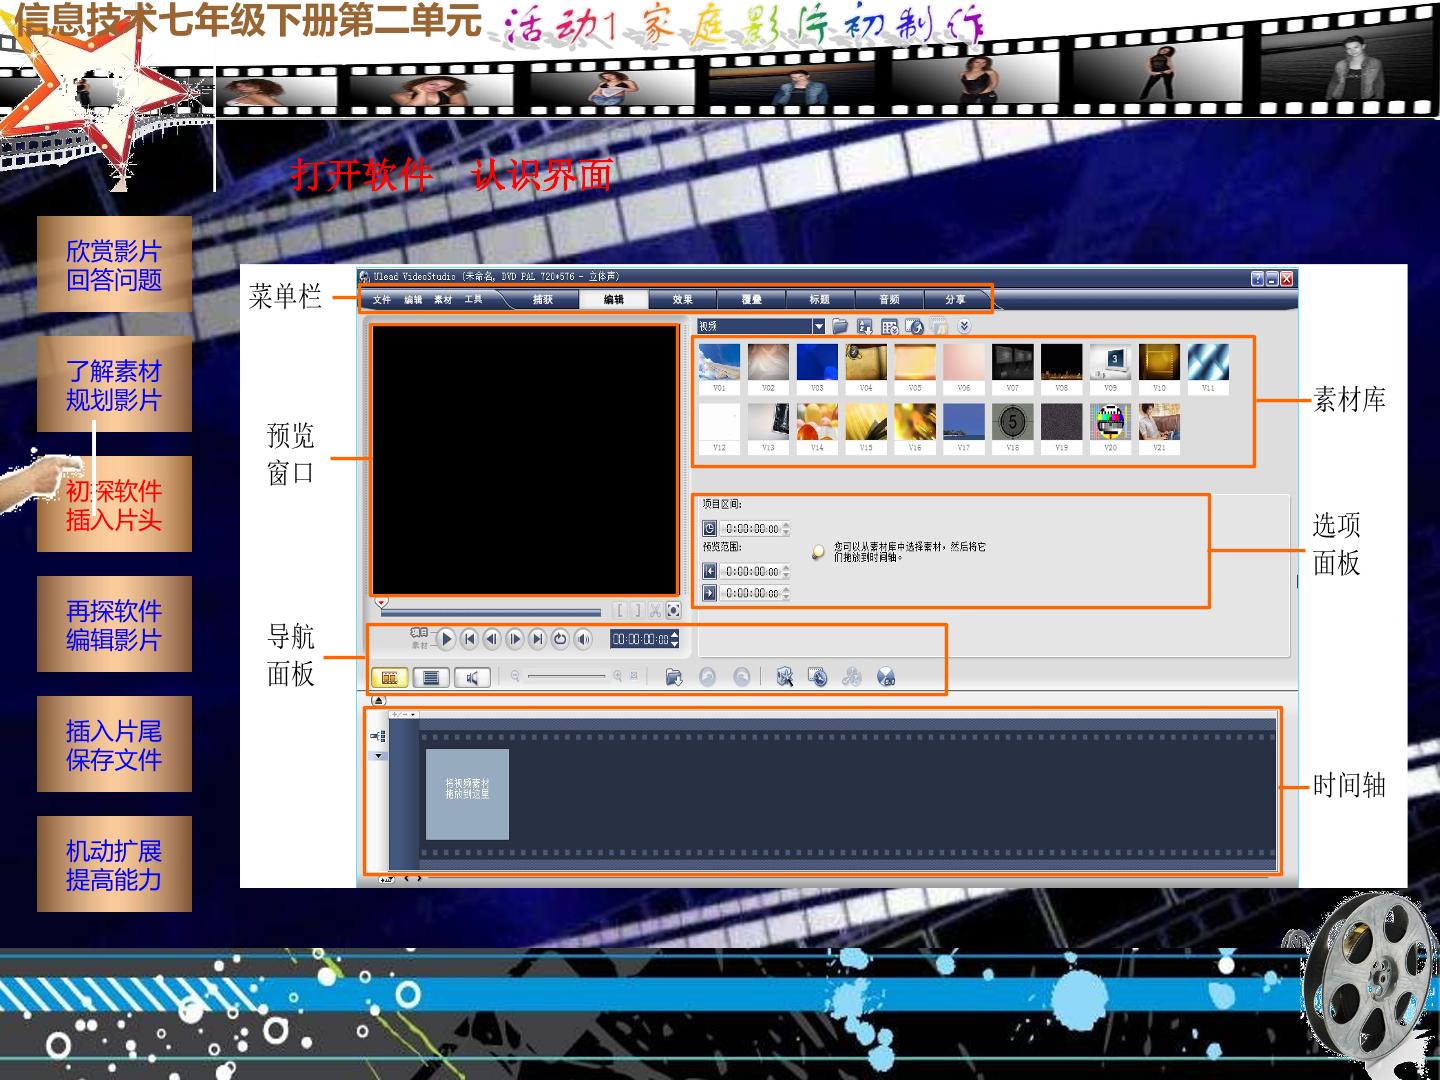
Task: Open the 文件 menu
Action: tap(382, 299)
